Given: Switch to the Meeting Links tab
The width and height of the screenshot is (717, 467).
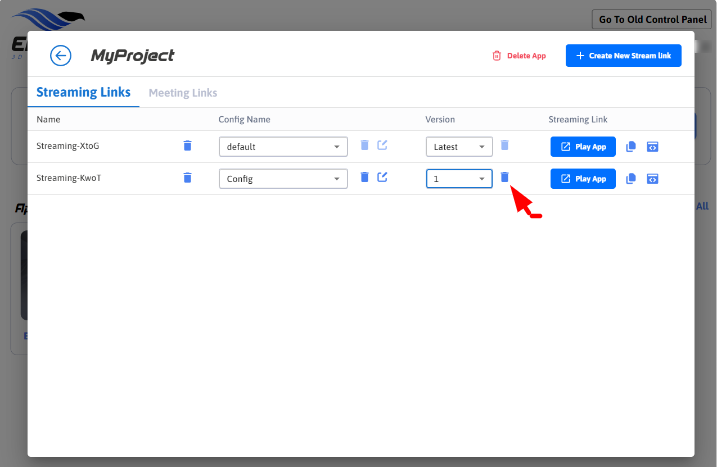Looking at the screenshot, I should pos(183,93).
